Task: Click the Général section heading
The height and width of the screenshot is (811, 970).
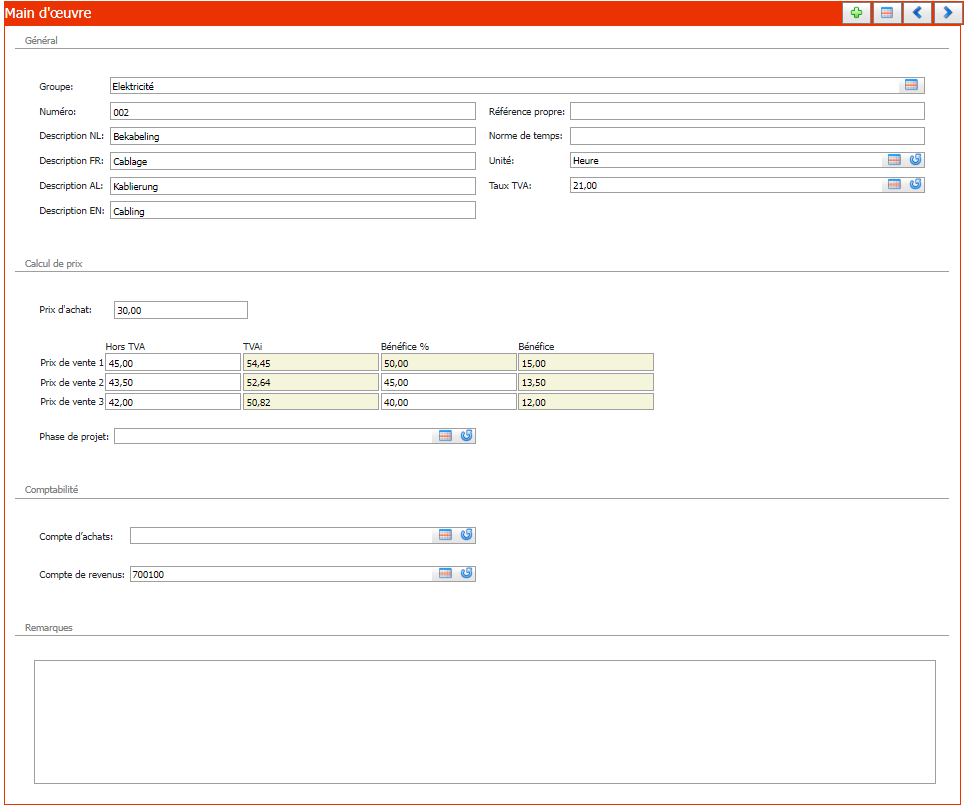Action: [41, 41]
